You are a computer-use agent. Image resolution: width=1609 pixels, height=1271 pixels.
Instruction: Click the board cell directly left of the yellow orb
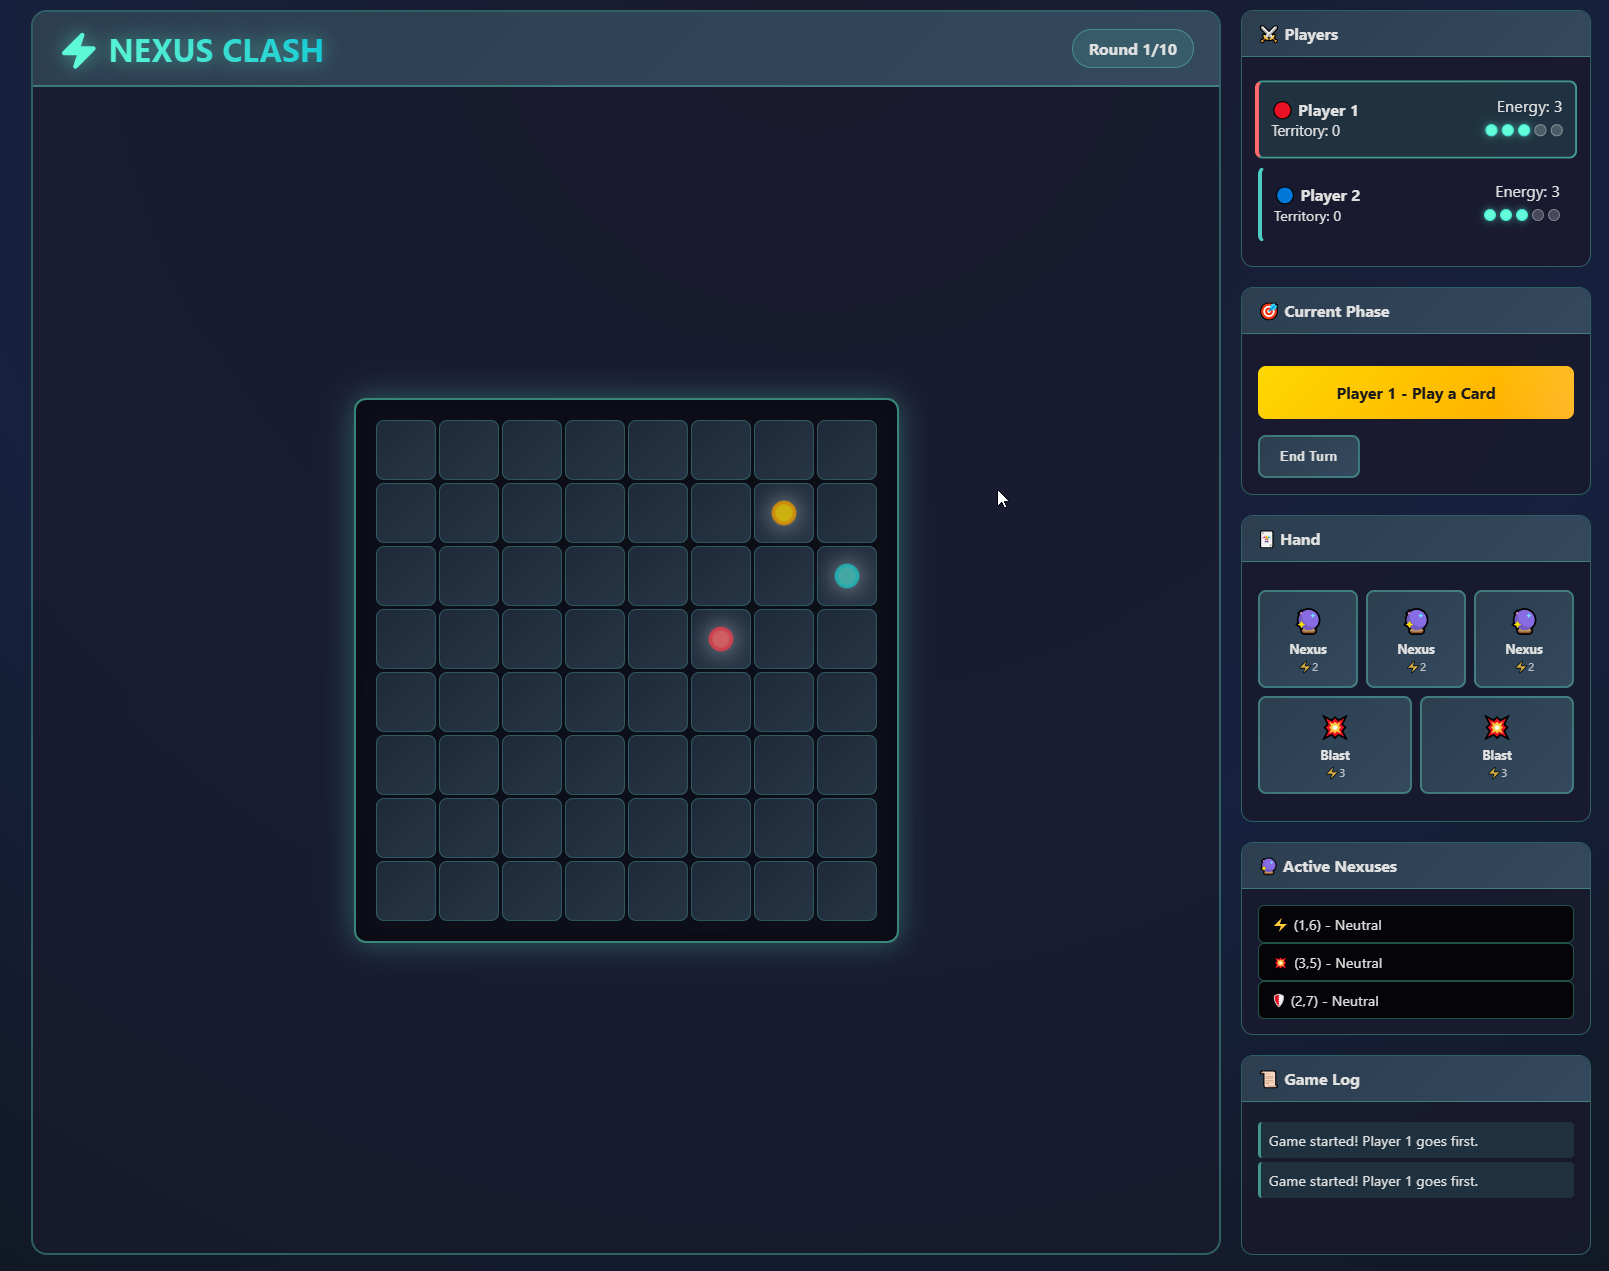(721, 513)
